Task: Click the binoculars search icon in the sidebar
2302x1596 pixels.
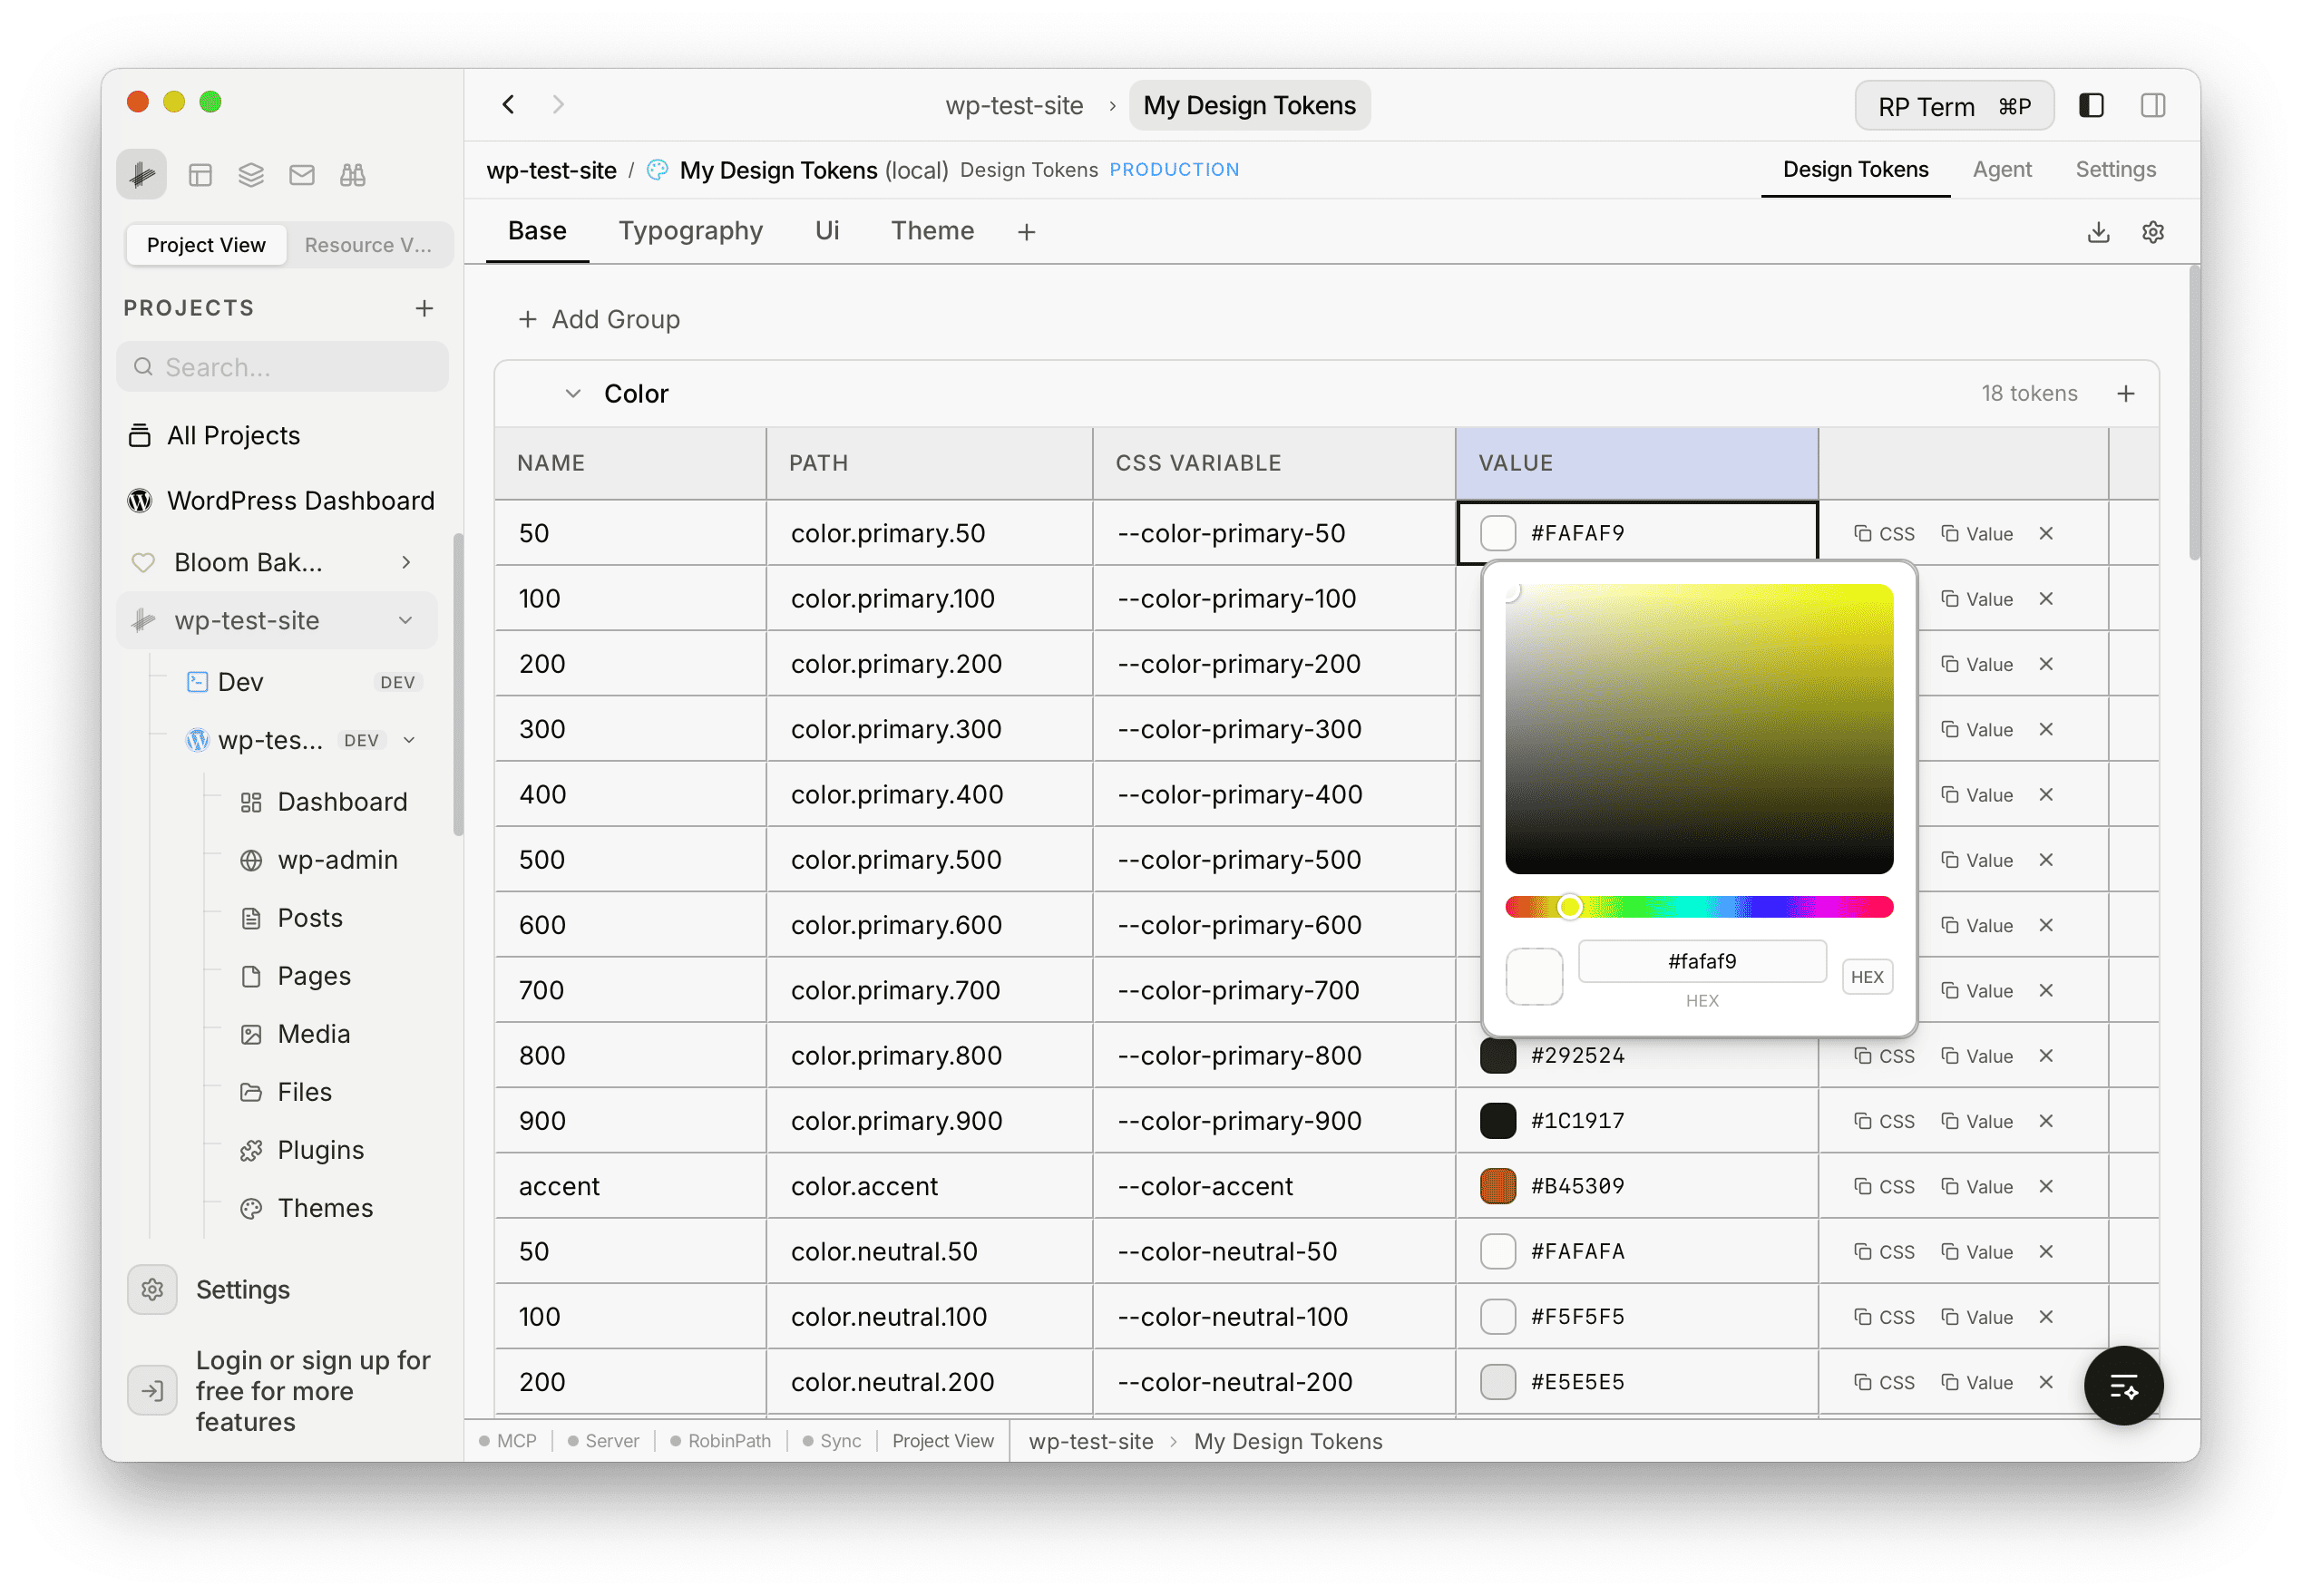Action: [x=353, y=174]
